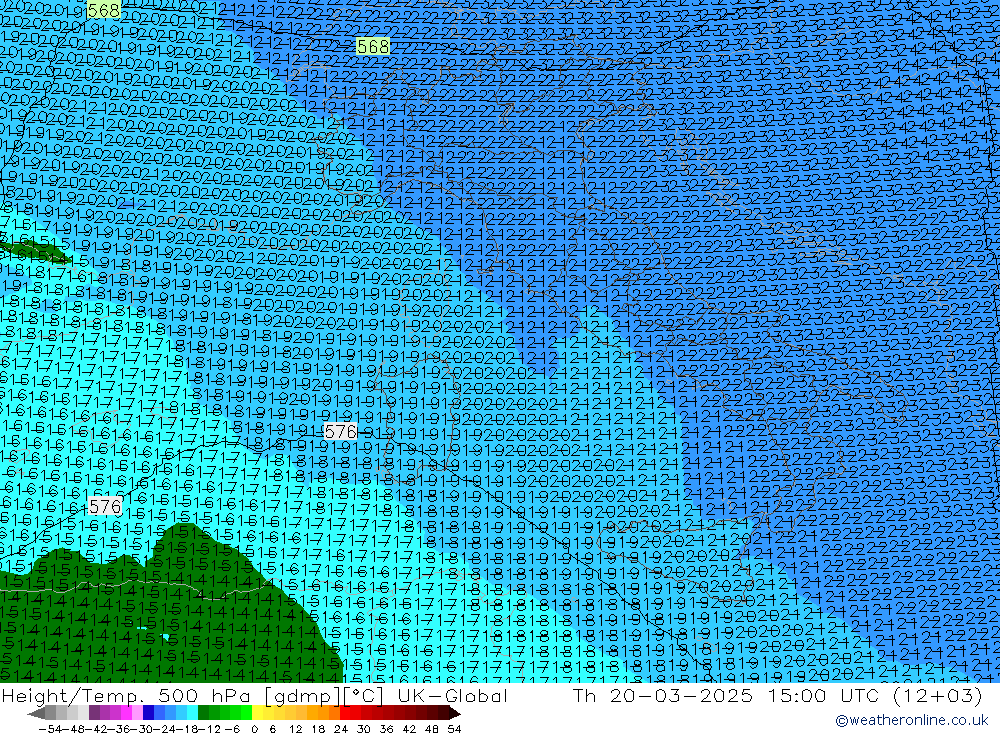Pick the first bright yellow legend swatch
1000x733 pixels.
tap(257, 713)
